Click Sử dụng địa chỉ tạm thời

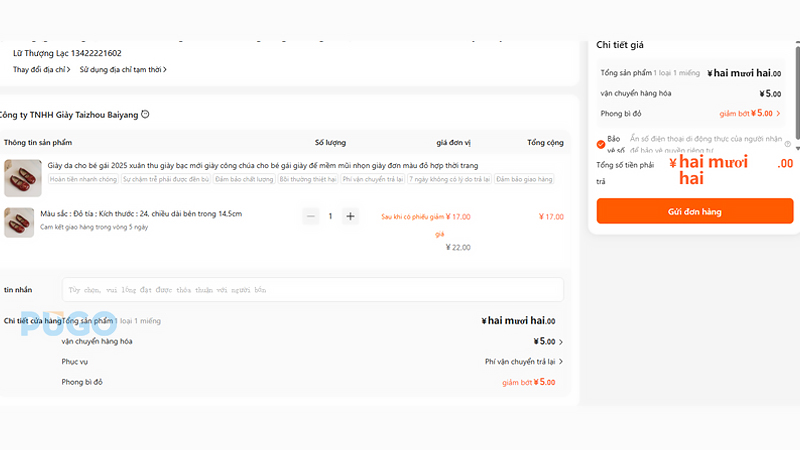(123, 70)
